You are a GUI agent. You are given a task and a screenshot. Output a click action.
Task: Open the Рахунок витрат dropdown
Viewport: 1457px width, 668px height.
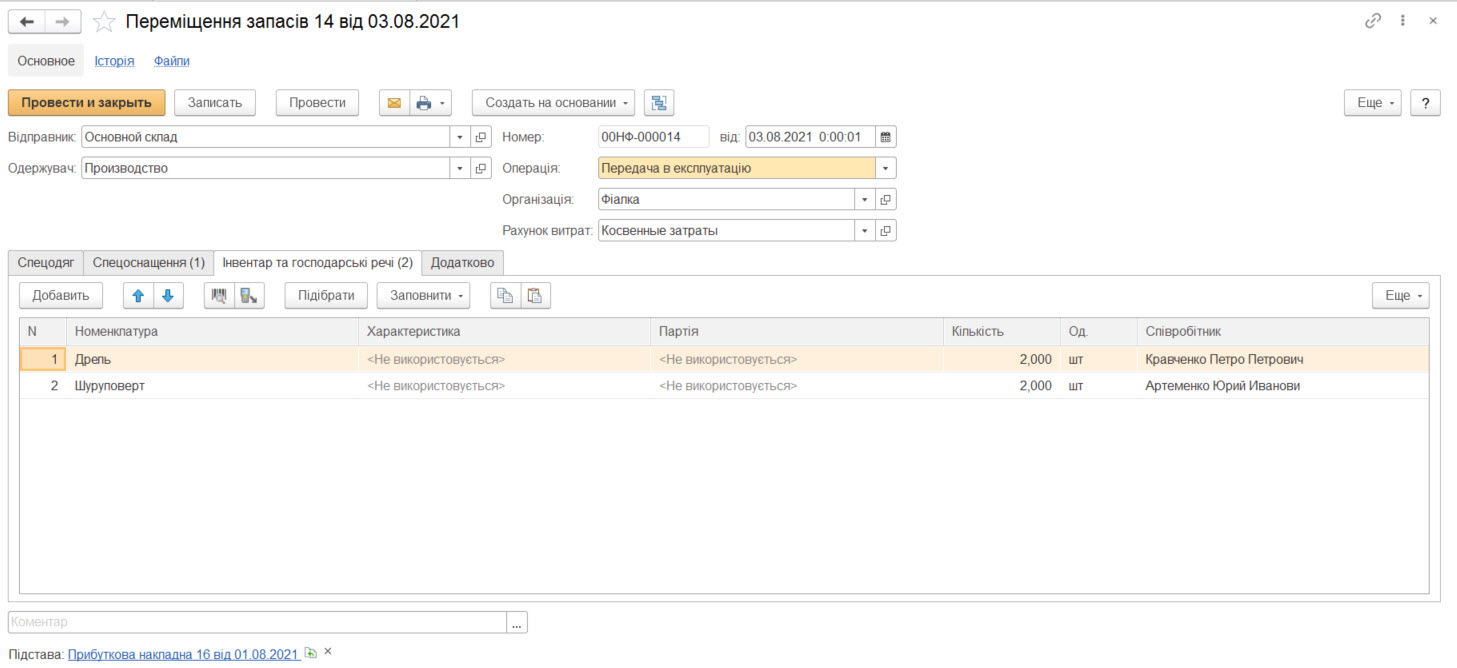click(x=865, y=231)
